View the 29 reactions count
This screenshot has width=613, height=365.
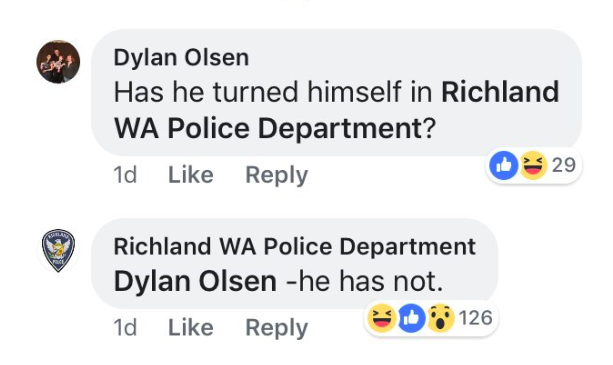[564, 165]
